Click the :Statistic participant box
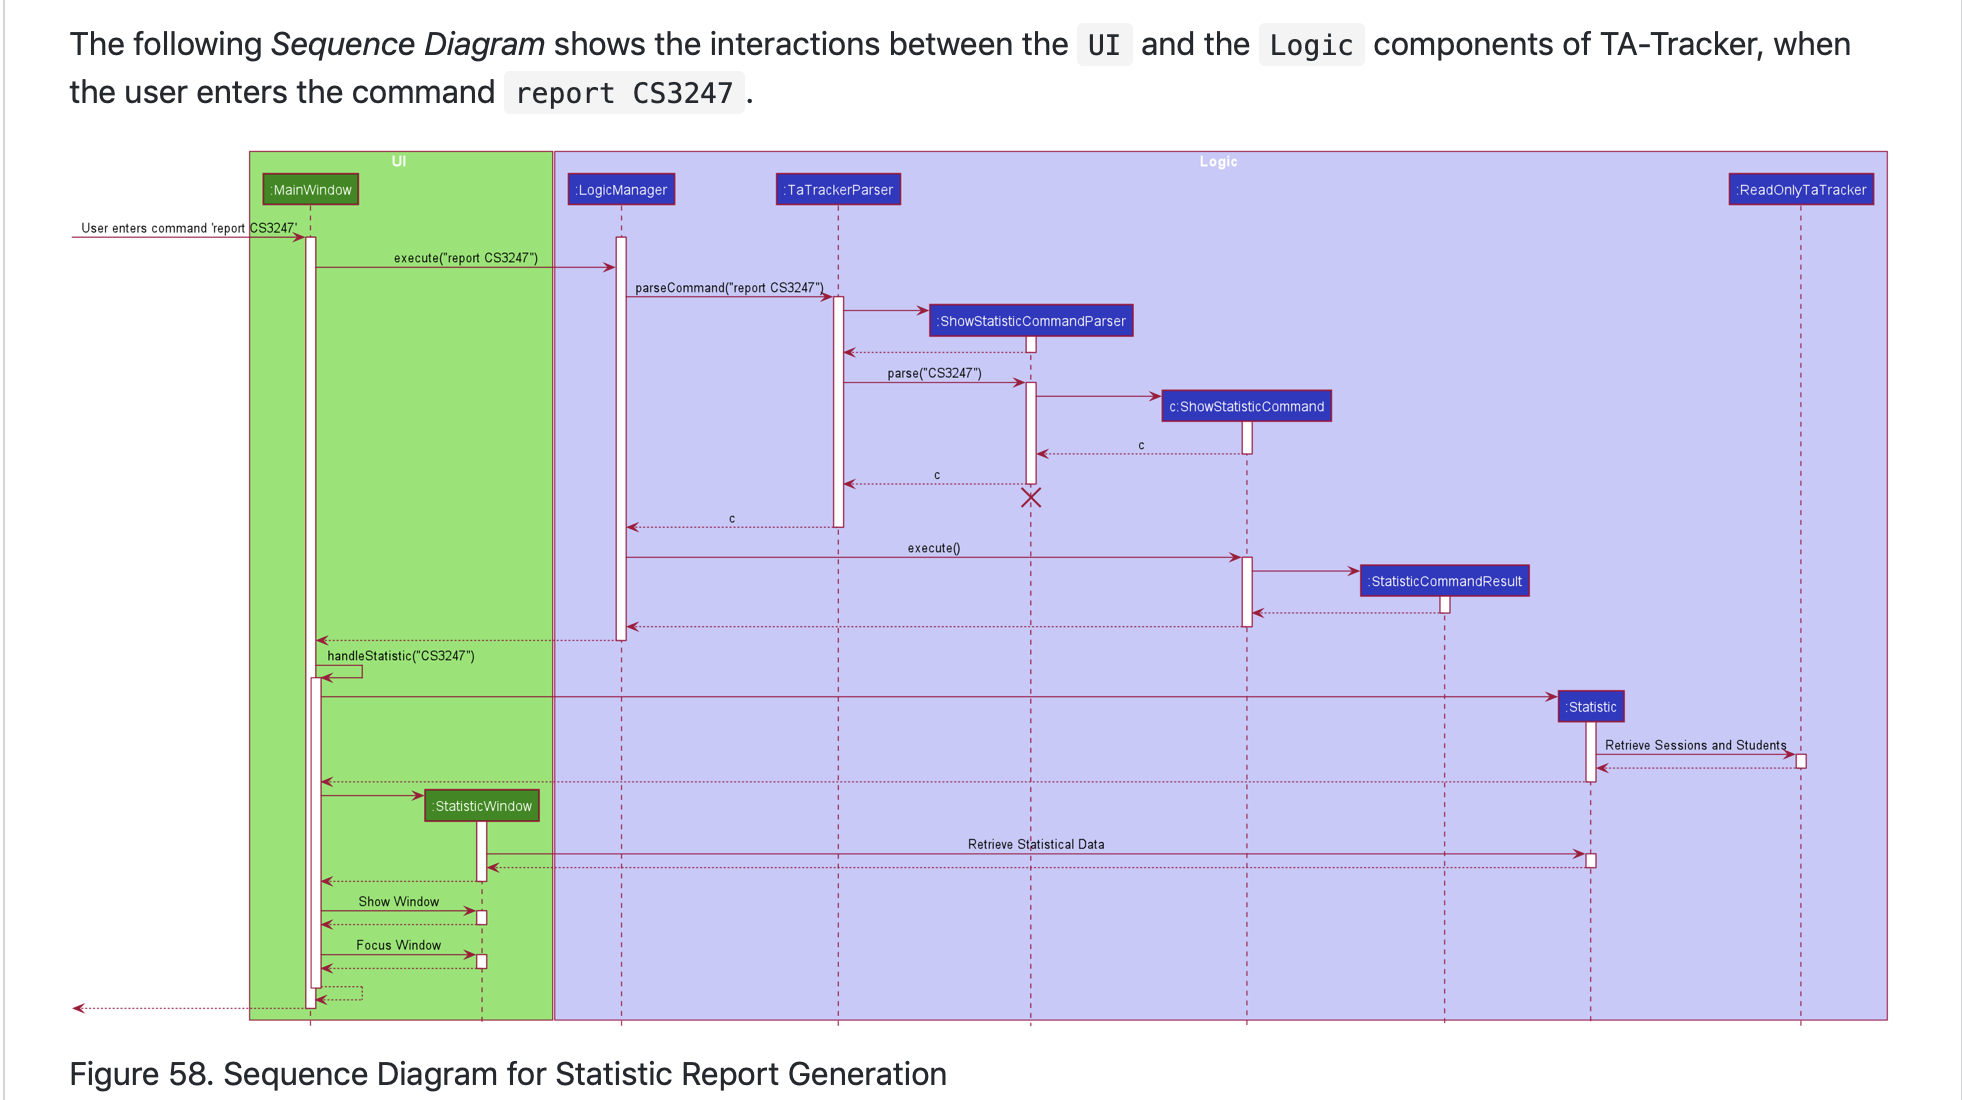The height and width of the screenshot is (1100, 1962). 1590,707
